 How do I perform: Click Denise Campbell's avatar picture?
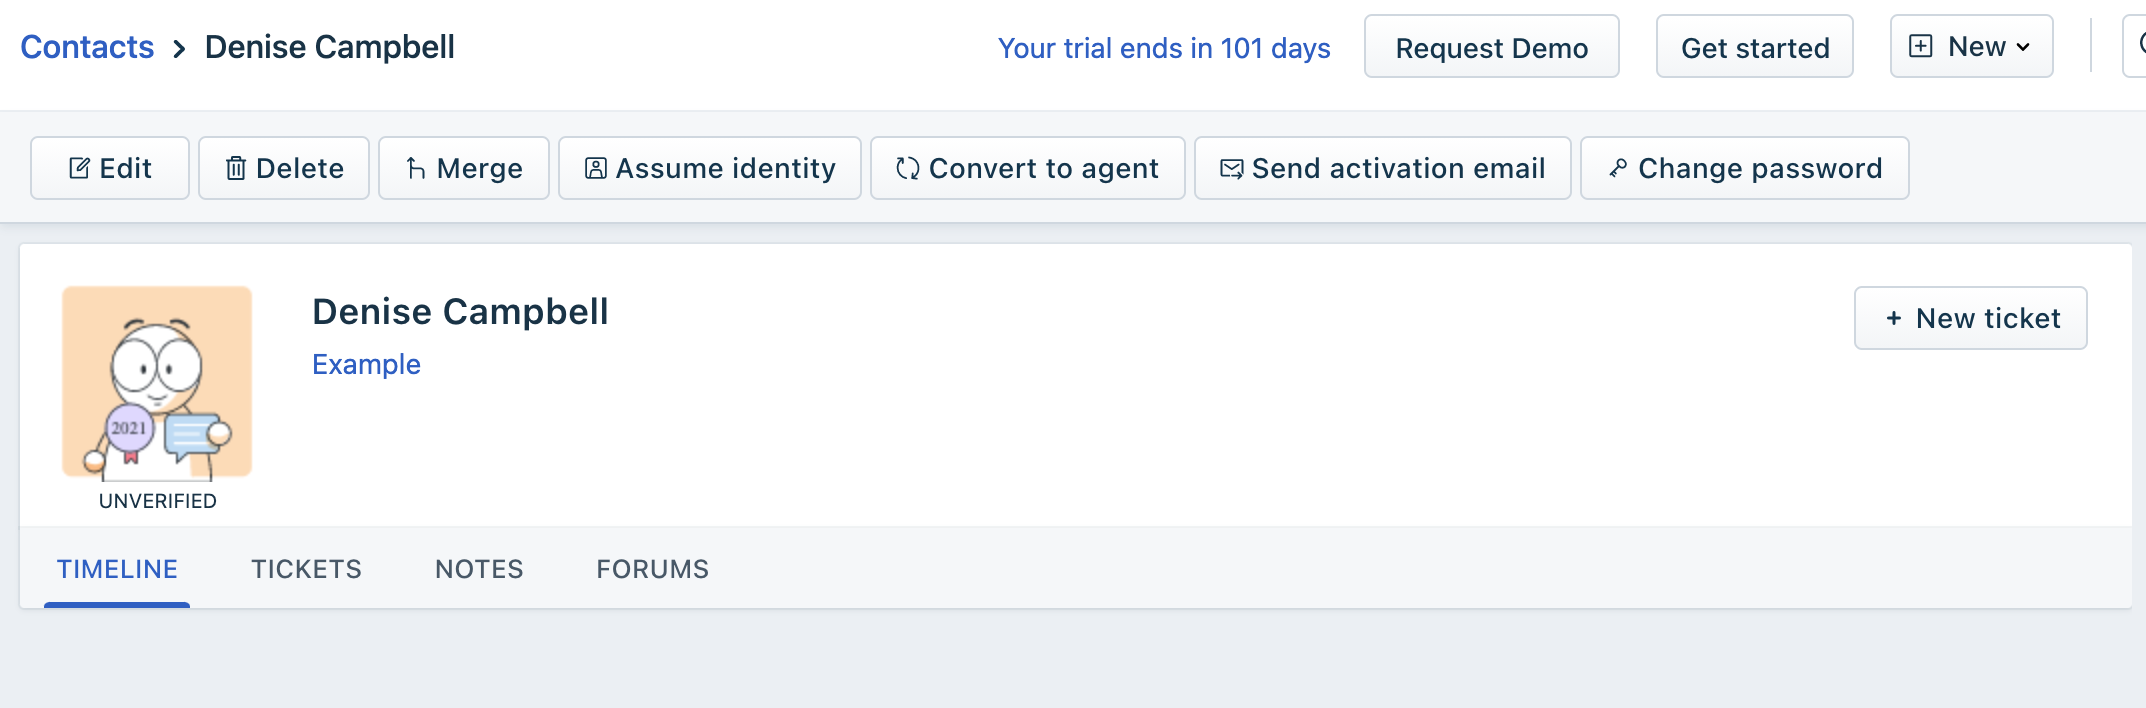pyautogui.click(x=157, y=382)
